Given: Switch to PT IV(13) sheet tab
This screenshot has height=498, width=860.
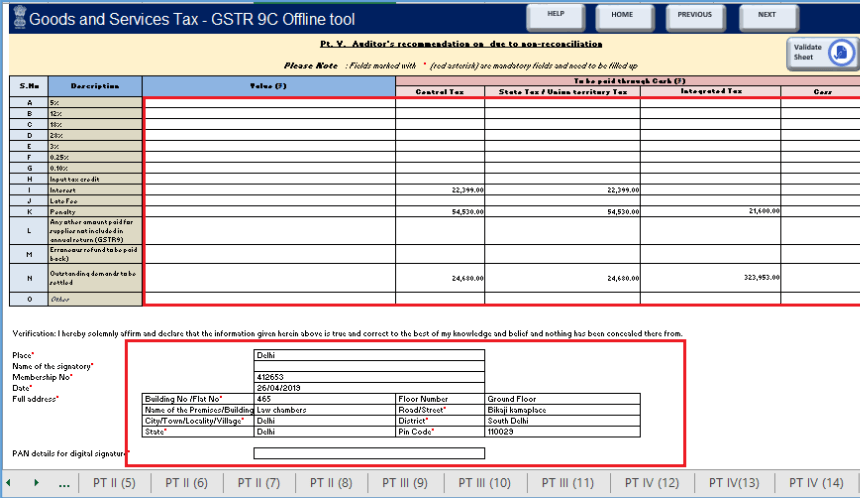Looking at the screenshot, I should click(734, 483).
